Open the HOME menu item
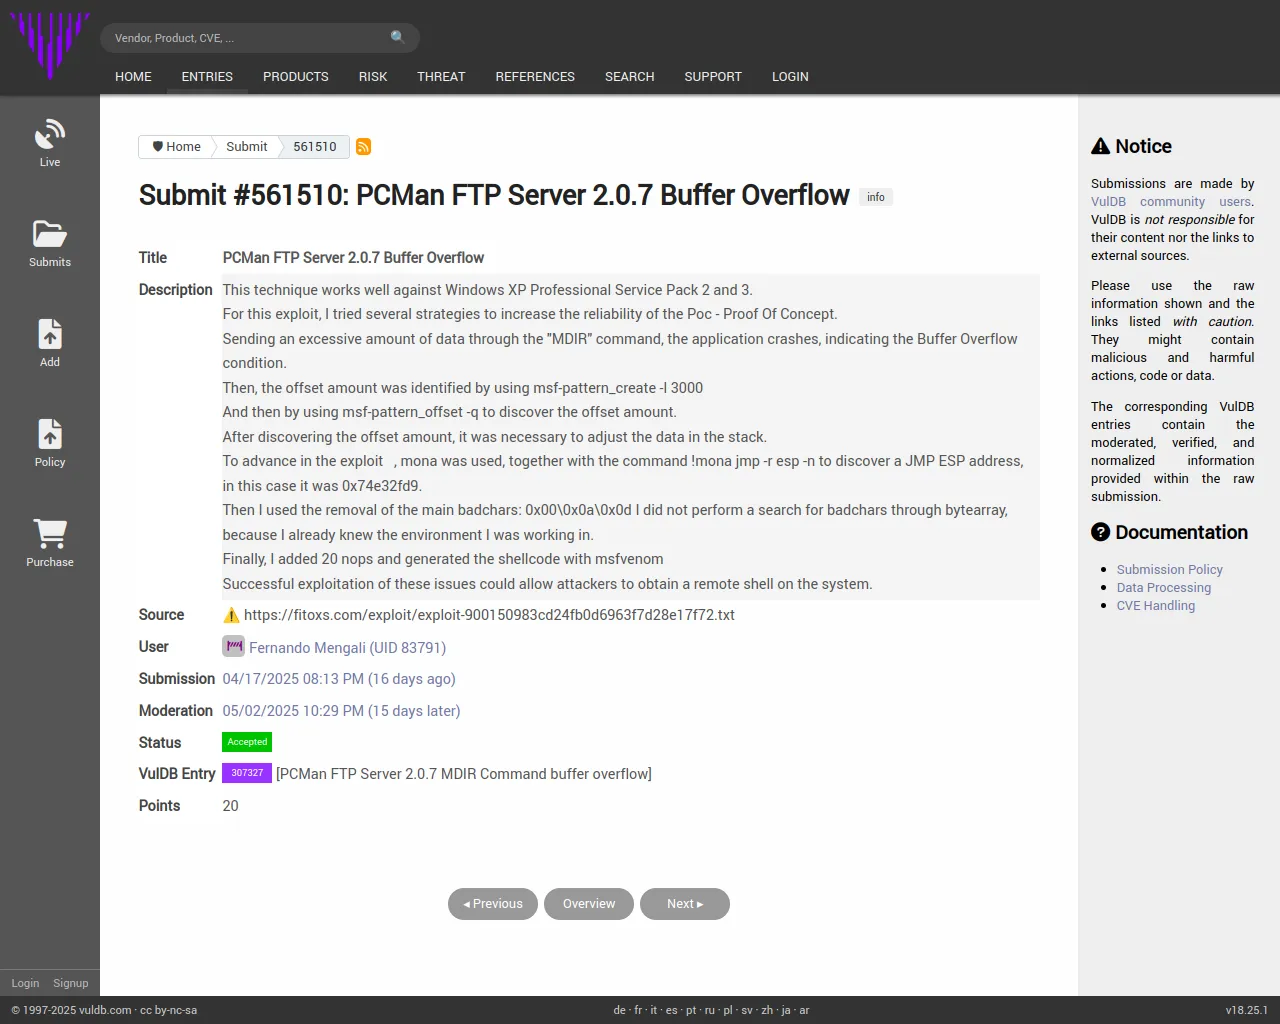Viewport: 1280px width, 1024px height. (133, 77)
